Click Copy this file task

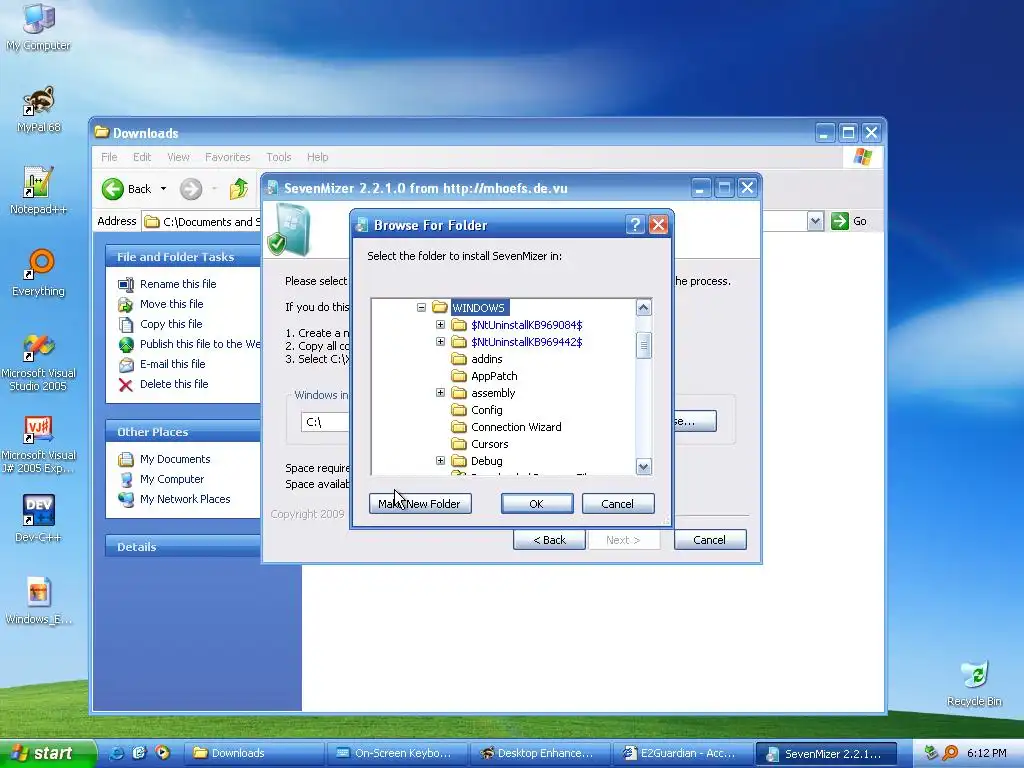click(x=160, y=325)
